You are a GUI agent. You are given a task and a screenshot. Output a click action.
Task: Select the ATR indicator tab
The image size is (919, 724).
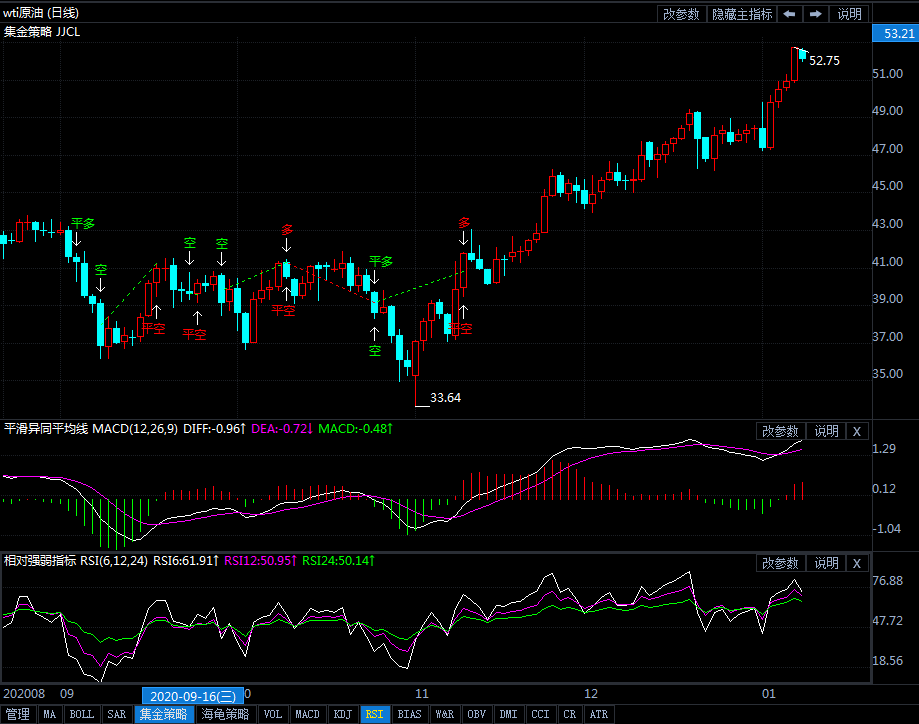(x=598, y=715)
